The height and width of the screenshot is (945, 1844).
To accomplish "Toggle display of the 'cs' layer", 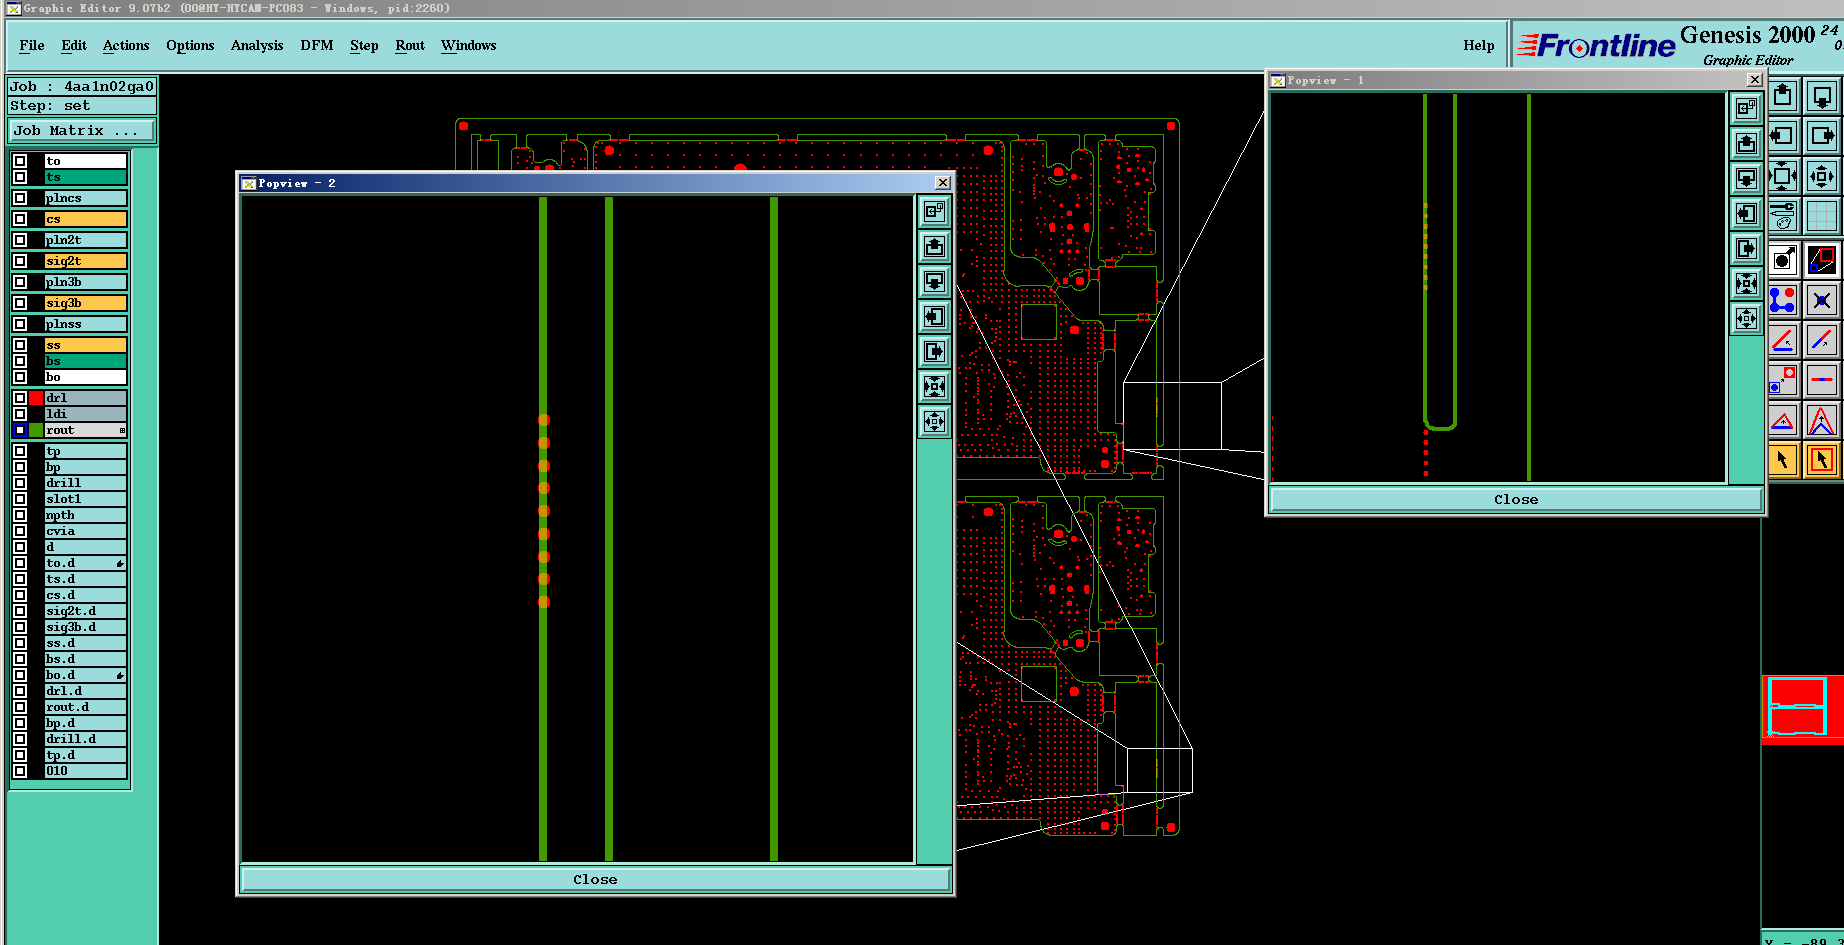I will pyautogui.click(x=20, y=219).
